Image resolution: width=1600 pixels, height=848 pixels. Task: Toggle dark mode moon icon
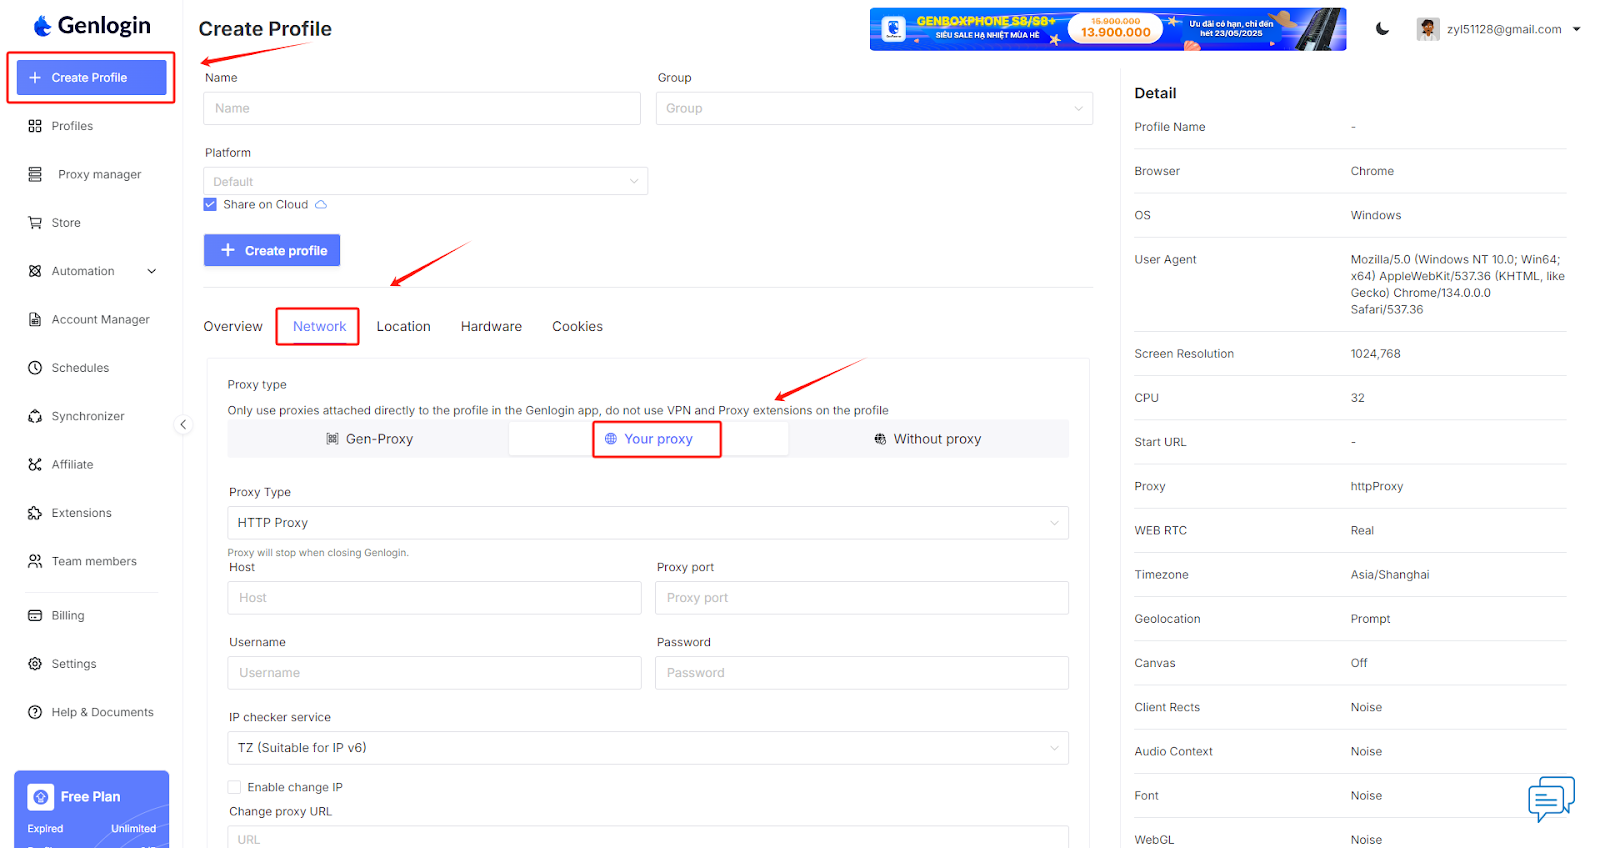tap(1382, 29)
